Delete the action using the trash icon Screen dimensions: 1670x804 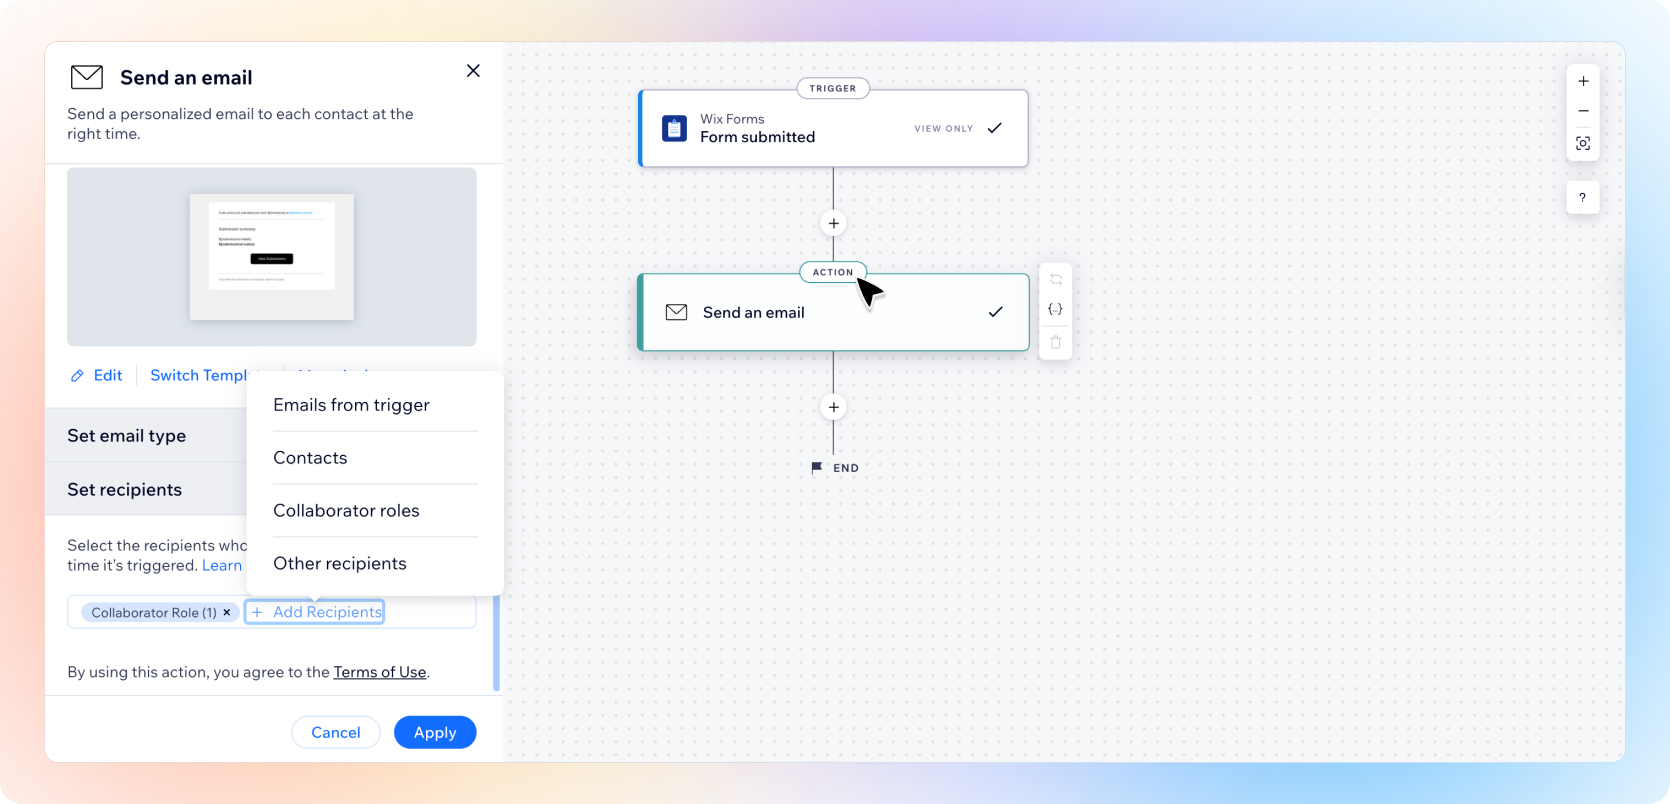(1056, 342)
